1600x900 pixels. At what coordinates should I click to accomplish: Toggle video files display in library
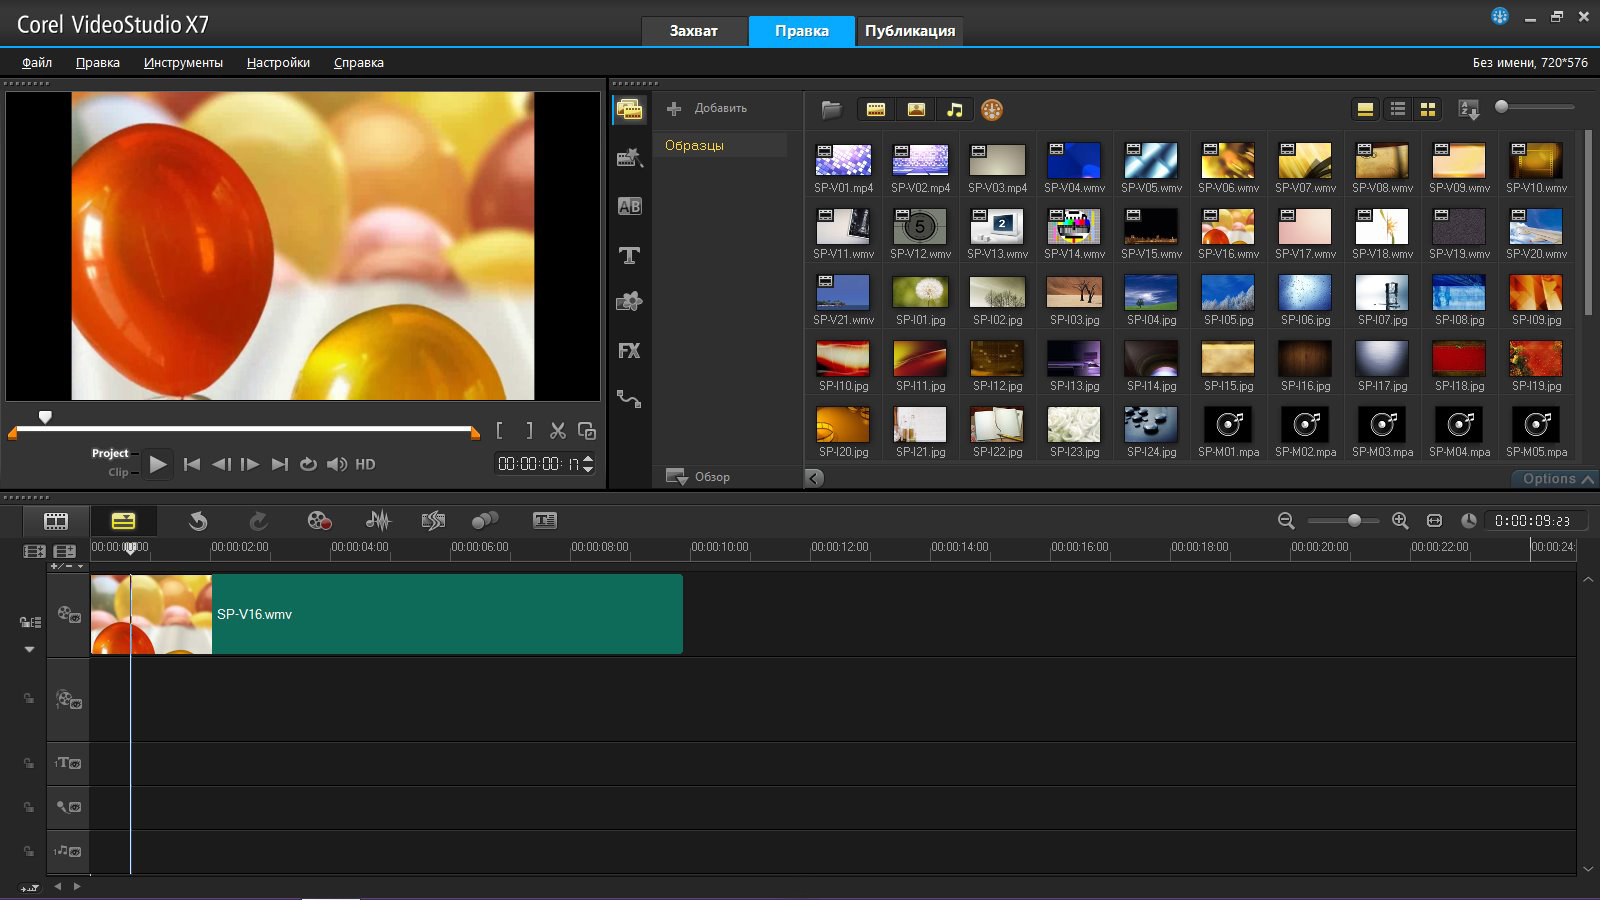tap(876, 110)
